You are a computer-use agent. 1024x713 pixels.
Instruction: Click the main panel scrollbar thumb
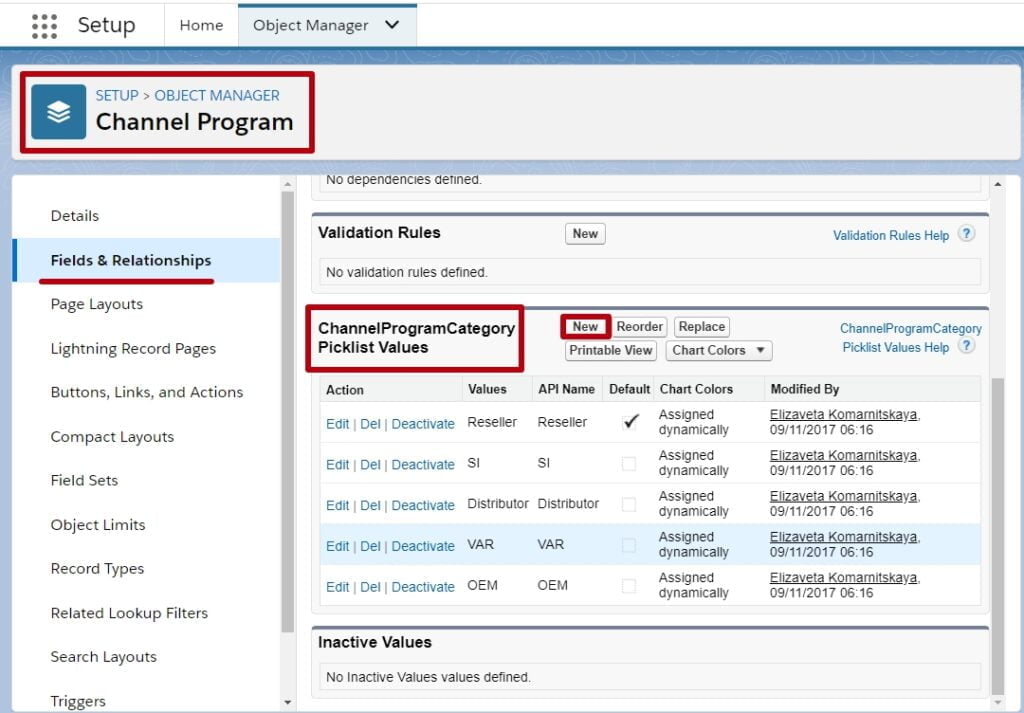tap(998, 535)
